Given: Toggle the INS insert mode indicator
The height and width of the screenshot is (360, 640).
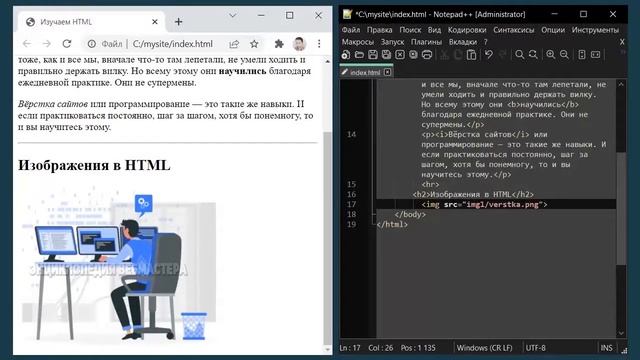Looking at the screenshot, I should [606, 348].
